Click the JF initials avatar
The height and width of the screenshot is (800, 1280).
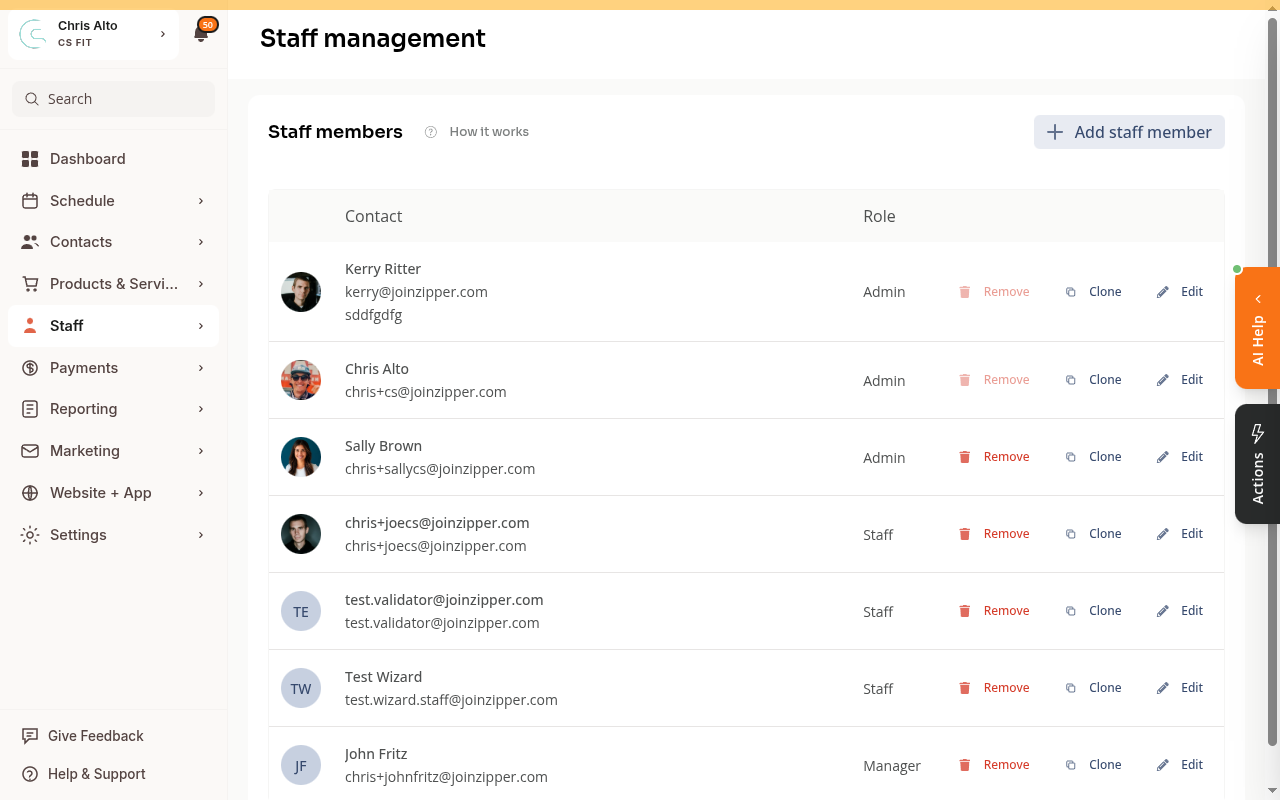tap(301, 765)
